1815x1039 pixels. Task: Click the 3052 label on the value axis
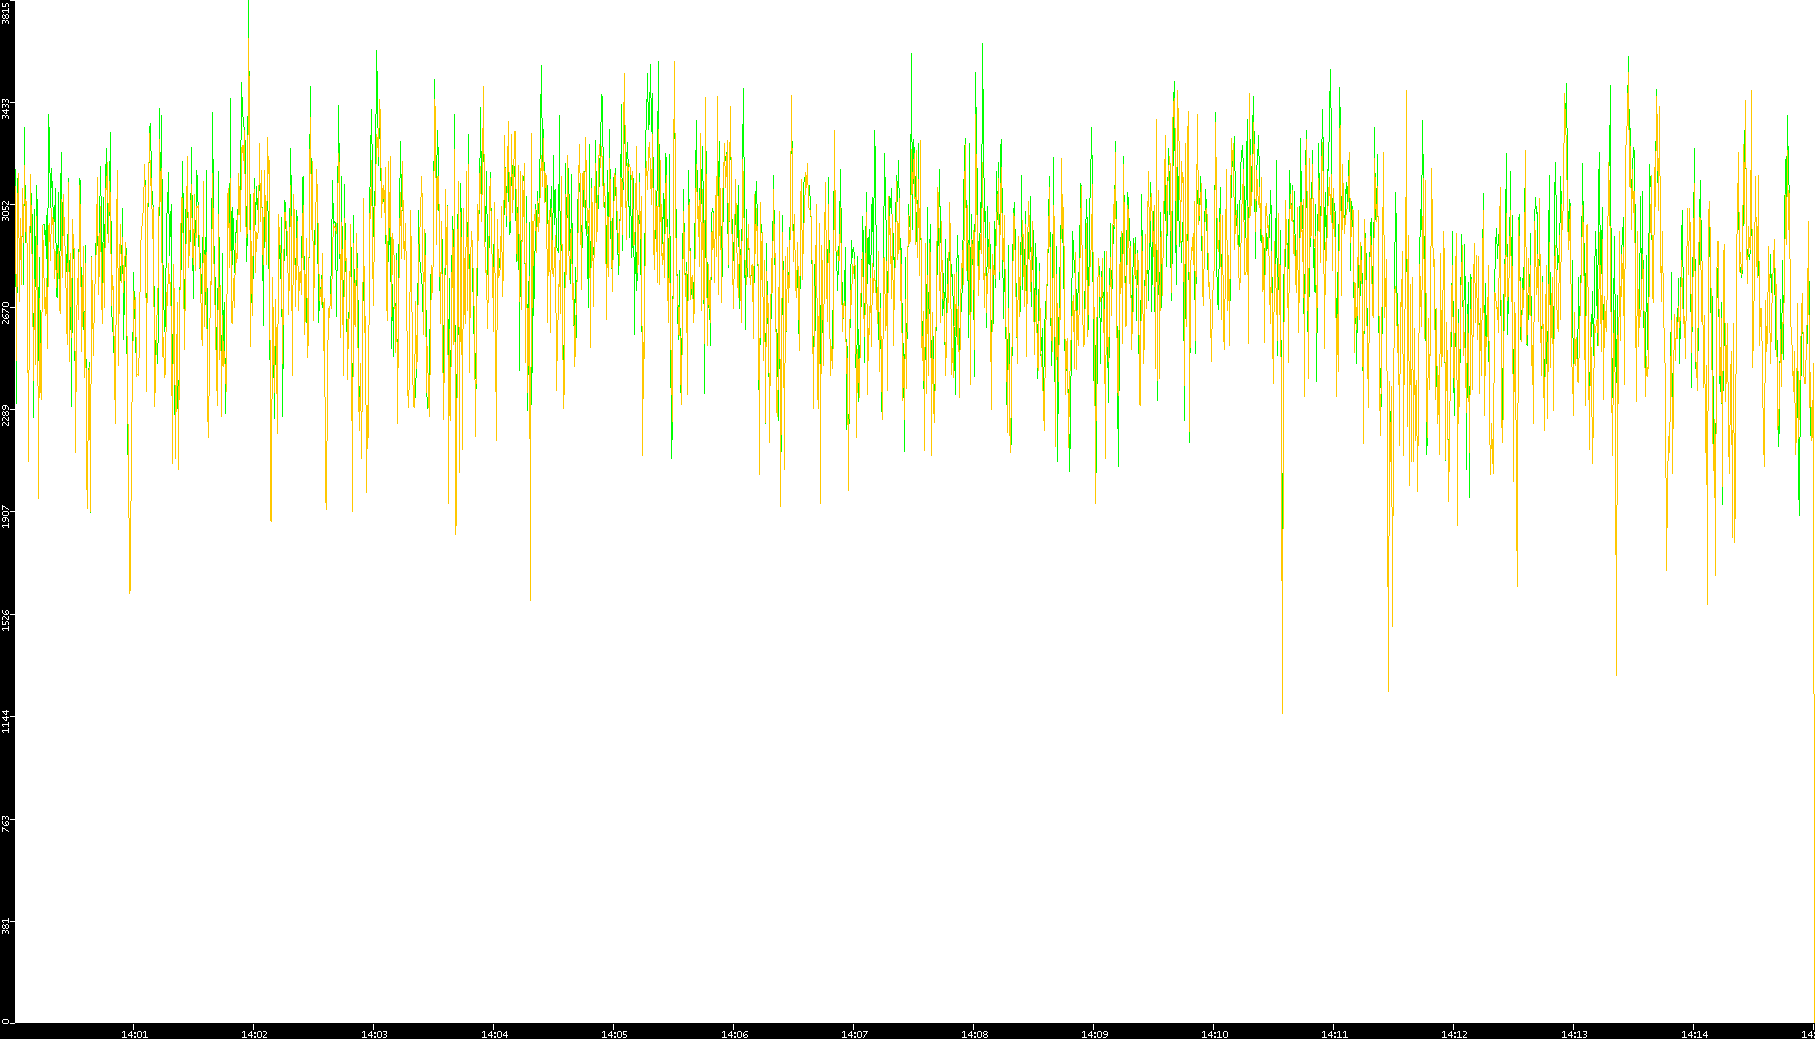pyautogui.click(x=6, y=210)
